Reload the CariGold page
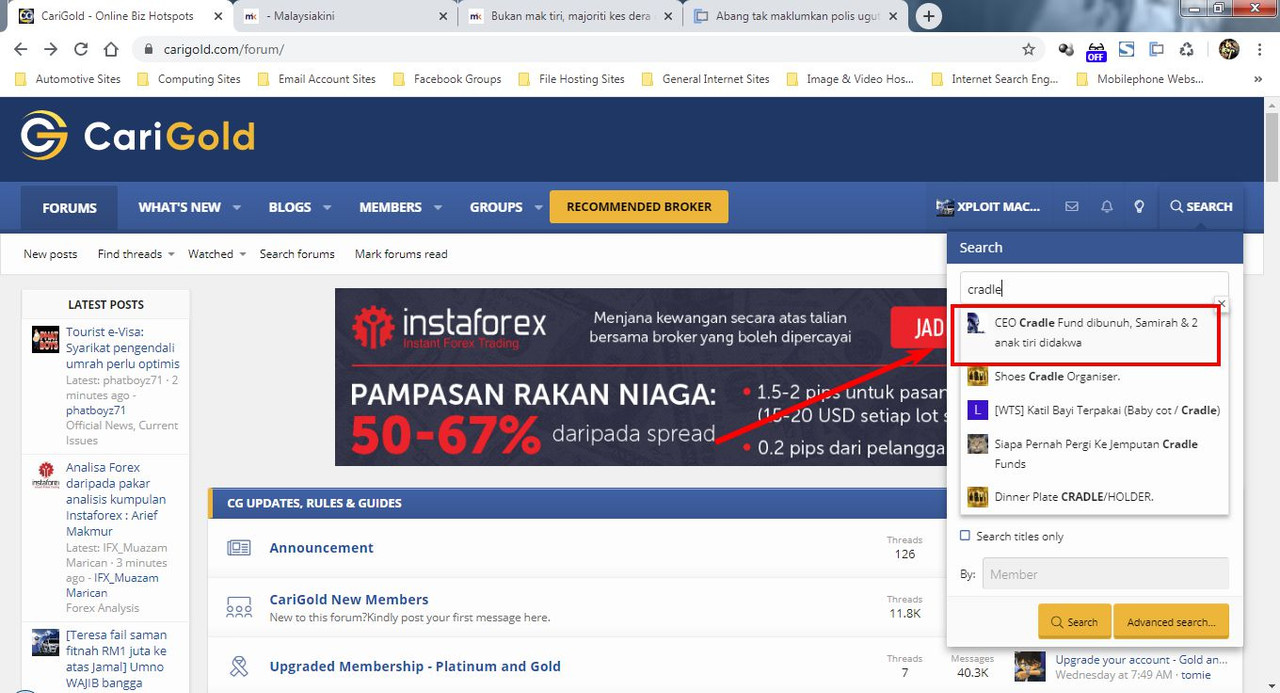Viewport: 1280px width, 693px height. point(81,49)
